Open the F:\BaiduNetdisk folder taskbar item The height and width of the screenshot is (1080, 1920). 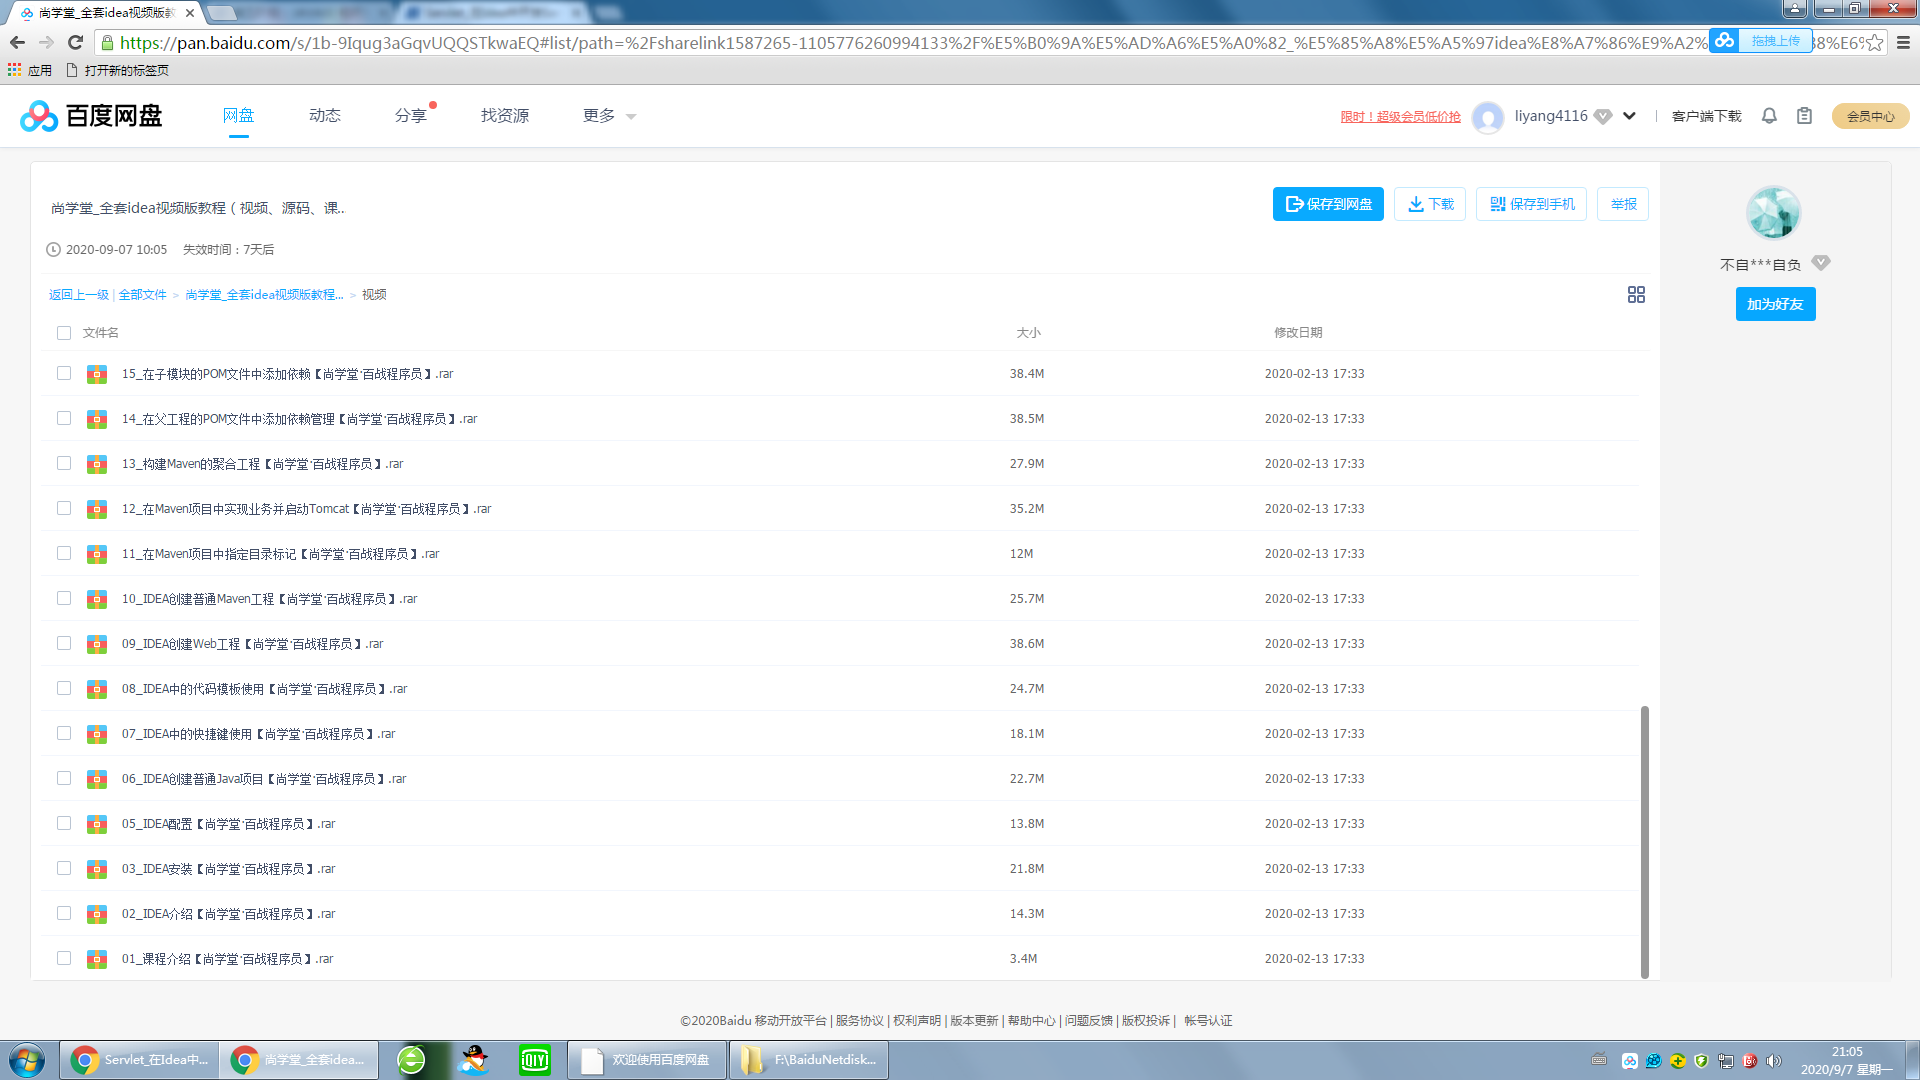pos(808,1060)
